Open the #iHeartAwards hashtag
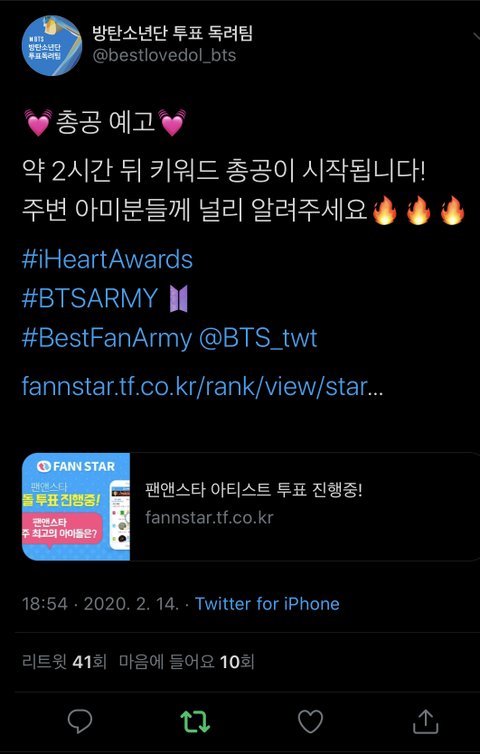480x754 pixels. (107, 260)
